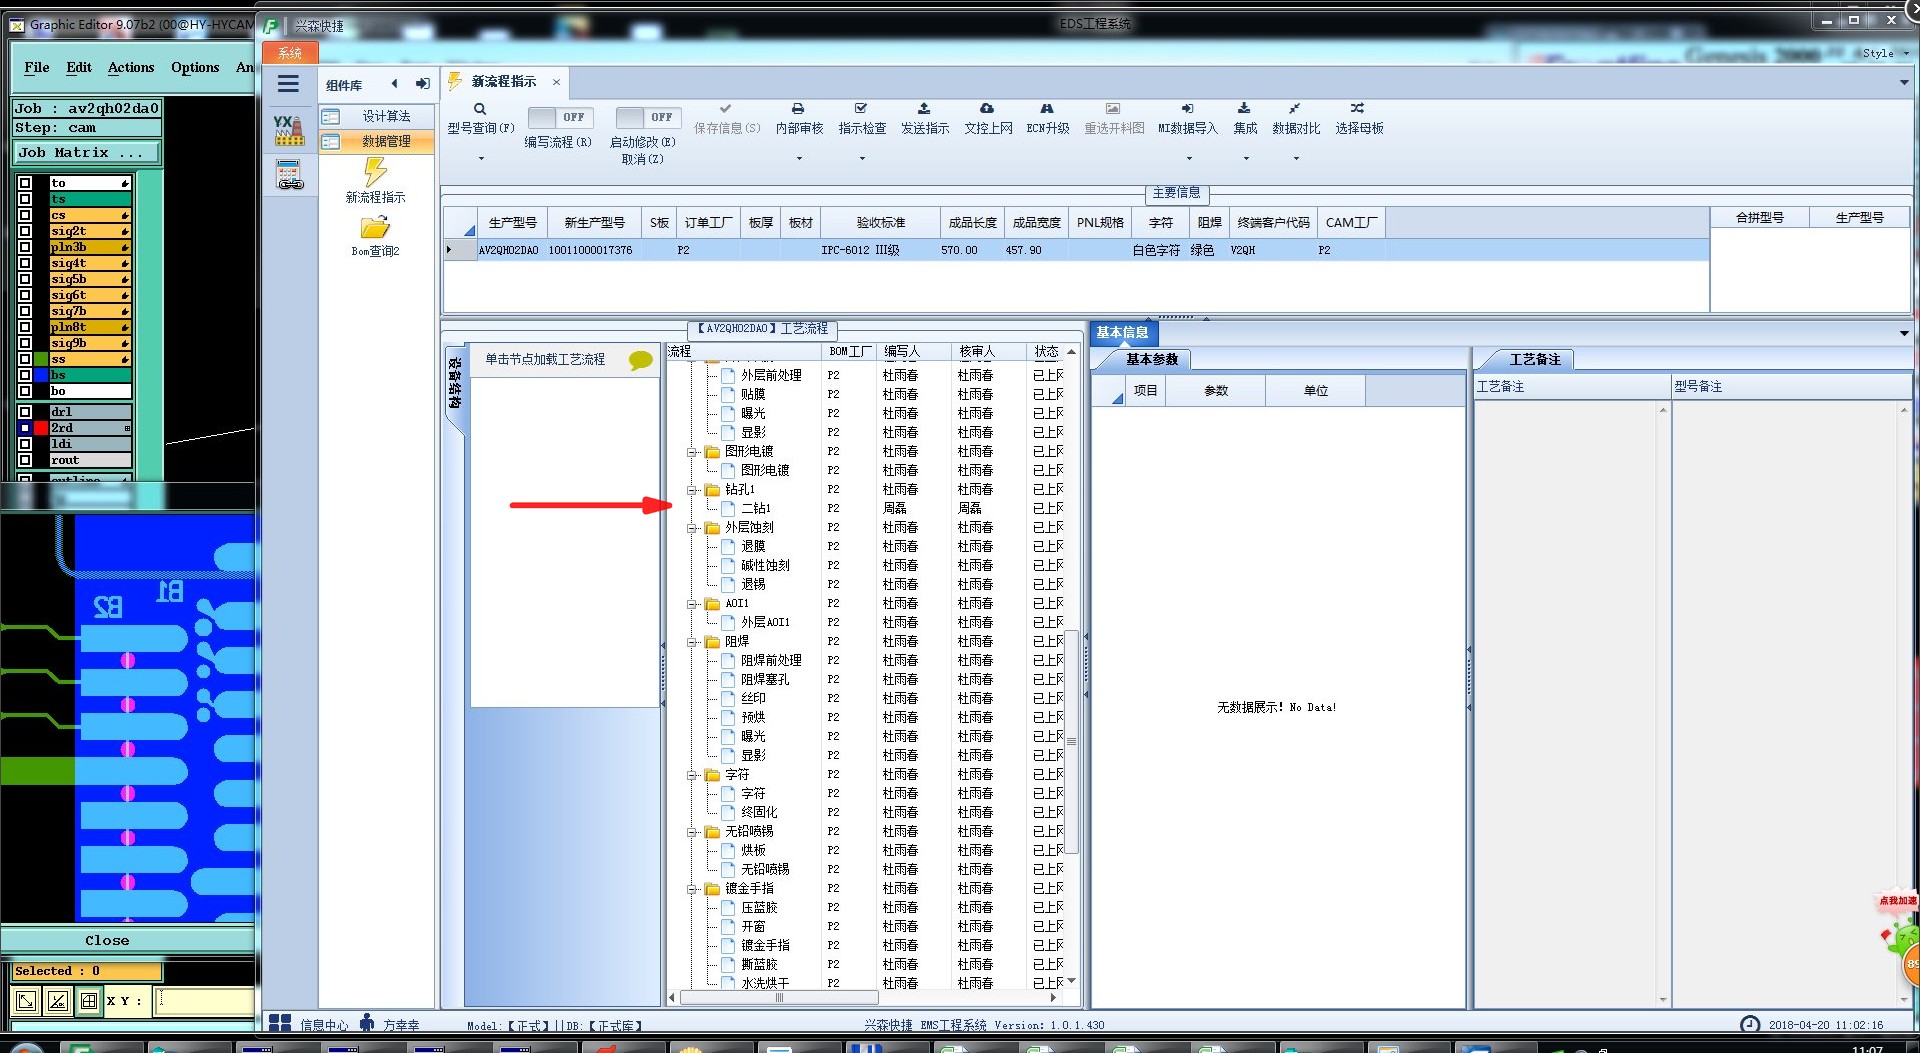This screenshot has width=1920, height=1053.
Task: Open Bom查询2 folder icon
Action: click(375, 228)
